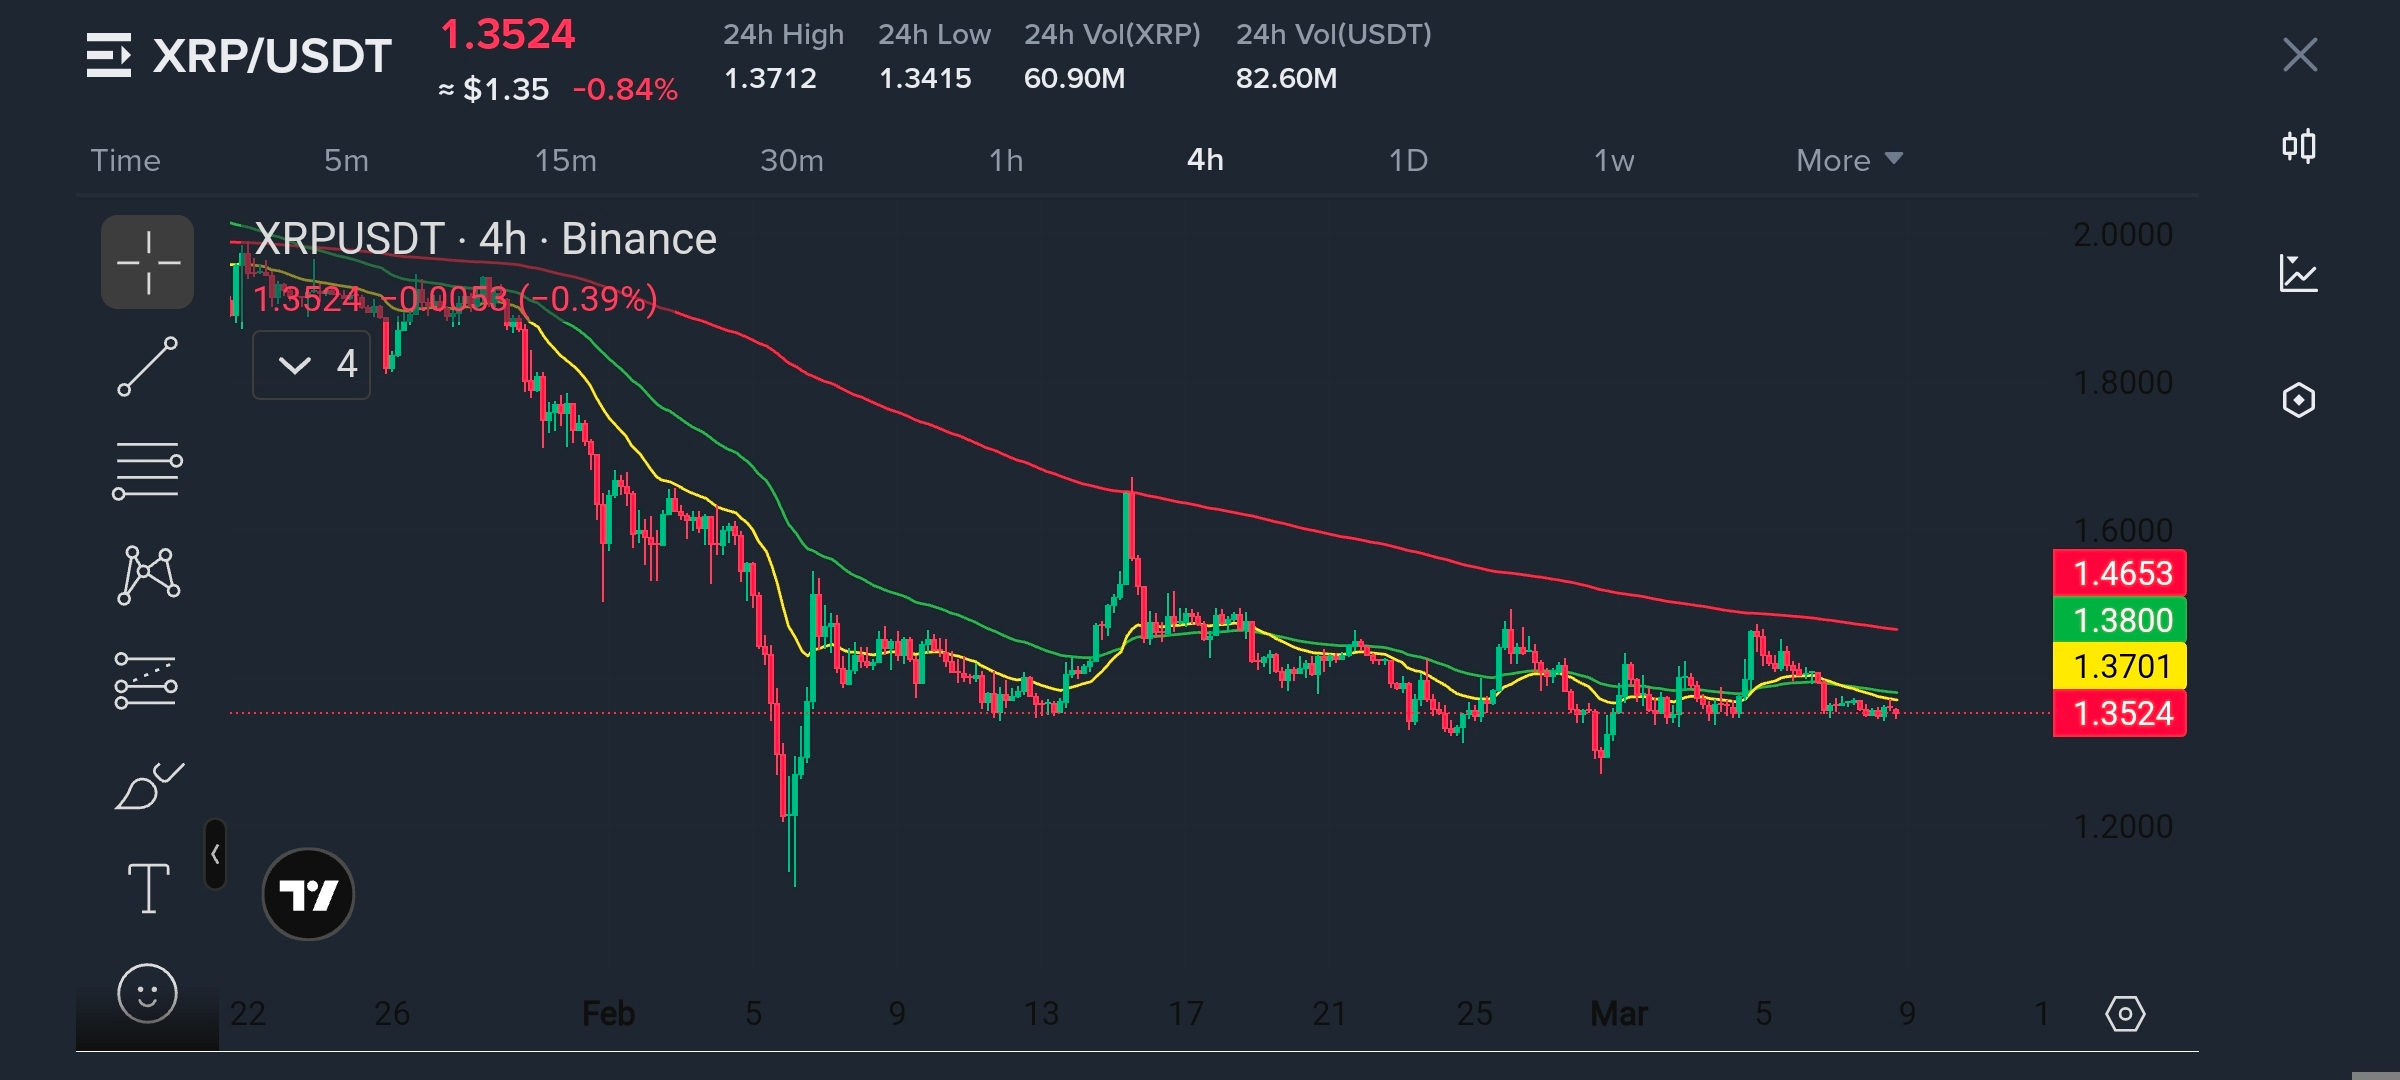Click the 1.3524 current price label
Screen dimensions: 2400x1080
click(x=2119, y=714)
